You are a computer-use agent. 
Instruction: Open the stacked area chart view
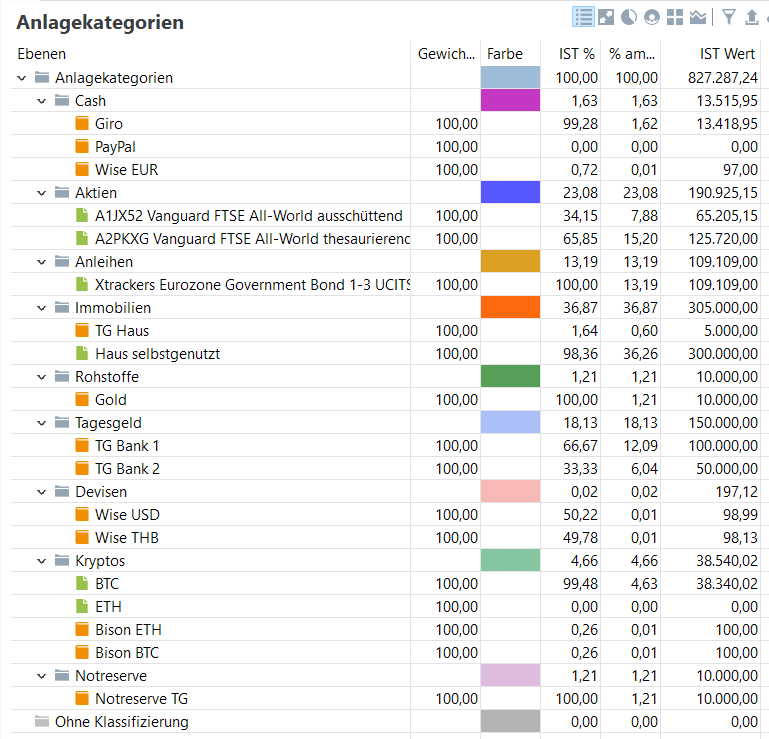click(x=698, y=17)
